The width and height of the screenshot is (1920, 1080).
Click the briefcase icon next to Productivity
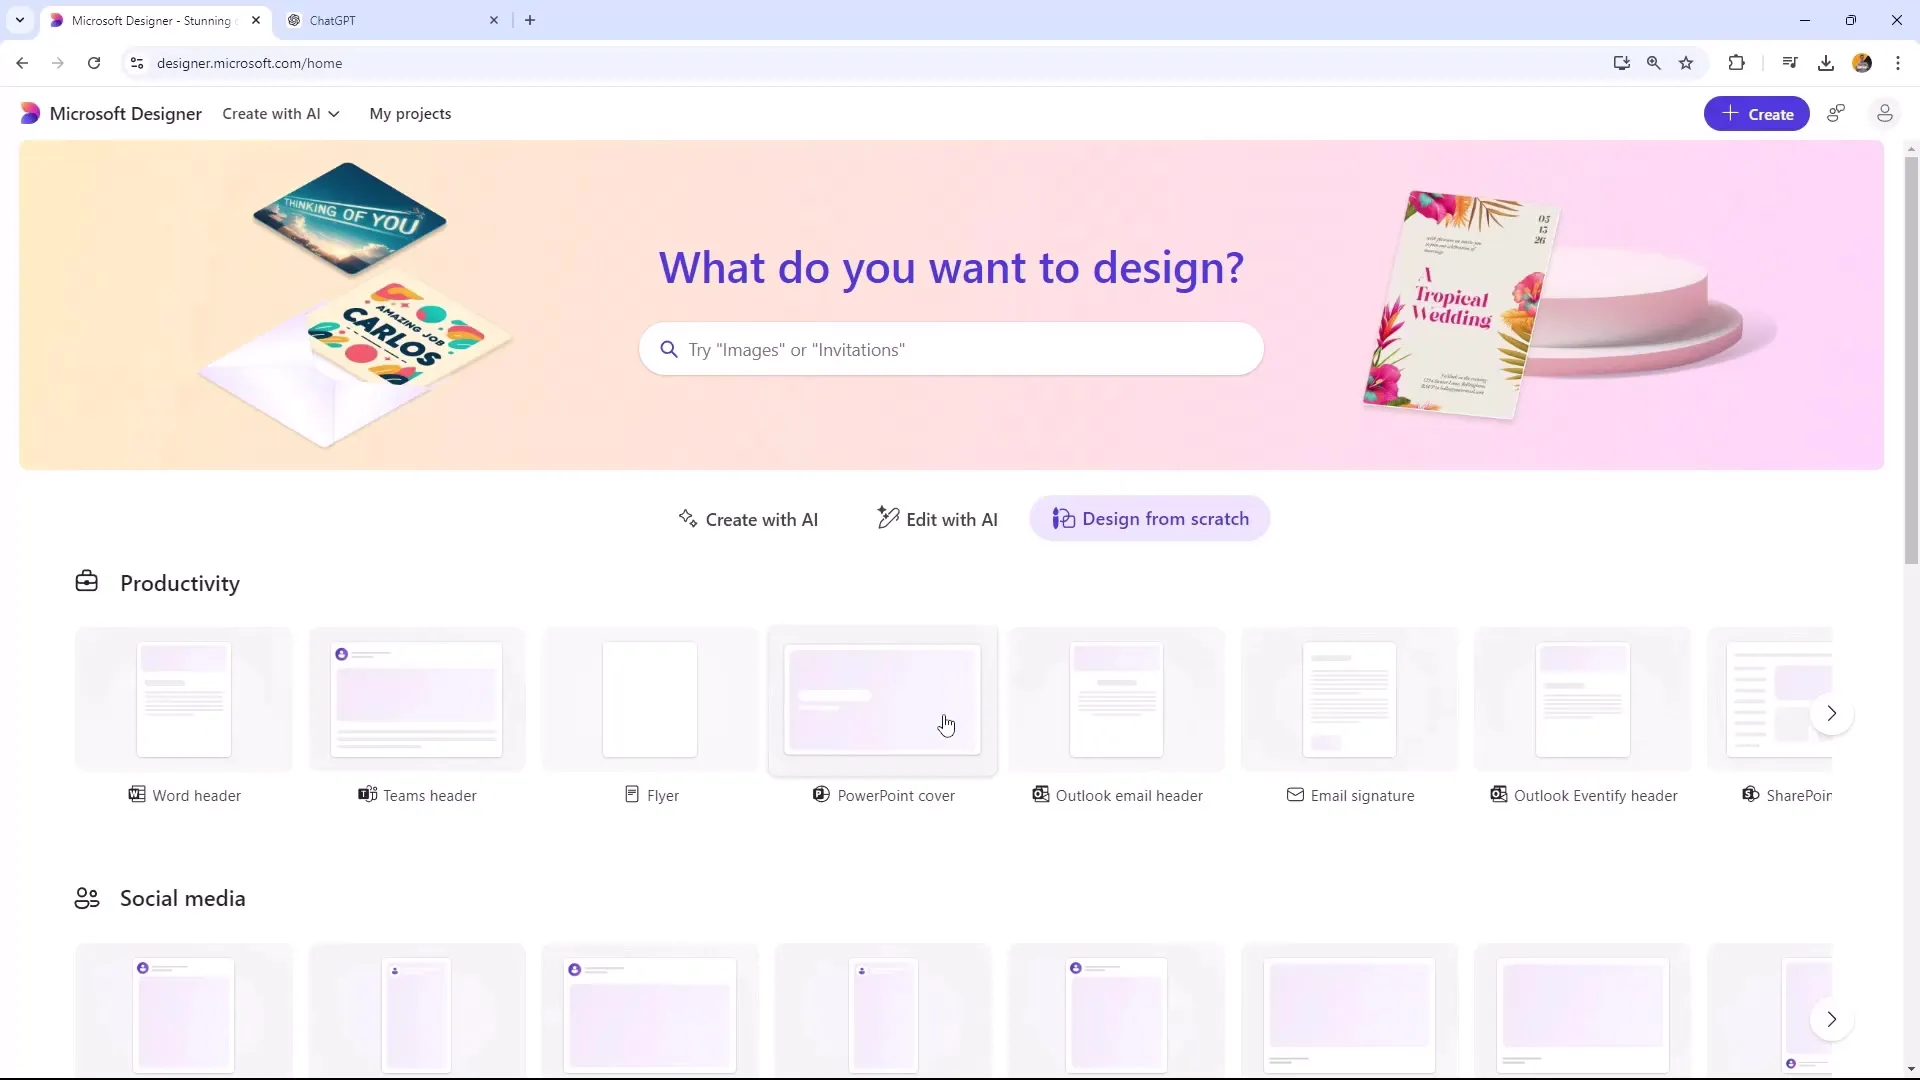[x=87, y=582]
